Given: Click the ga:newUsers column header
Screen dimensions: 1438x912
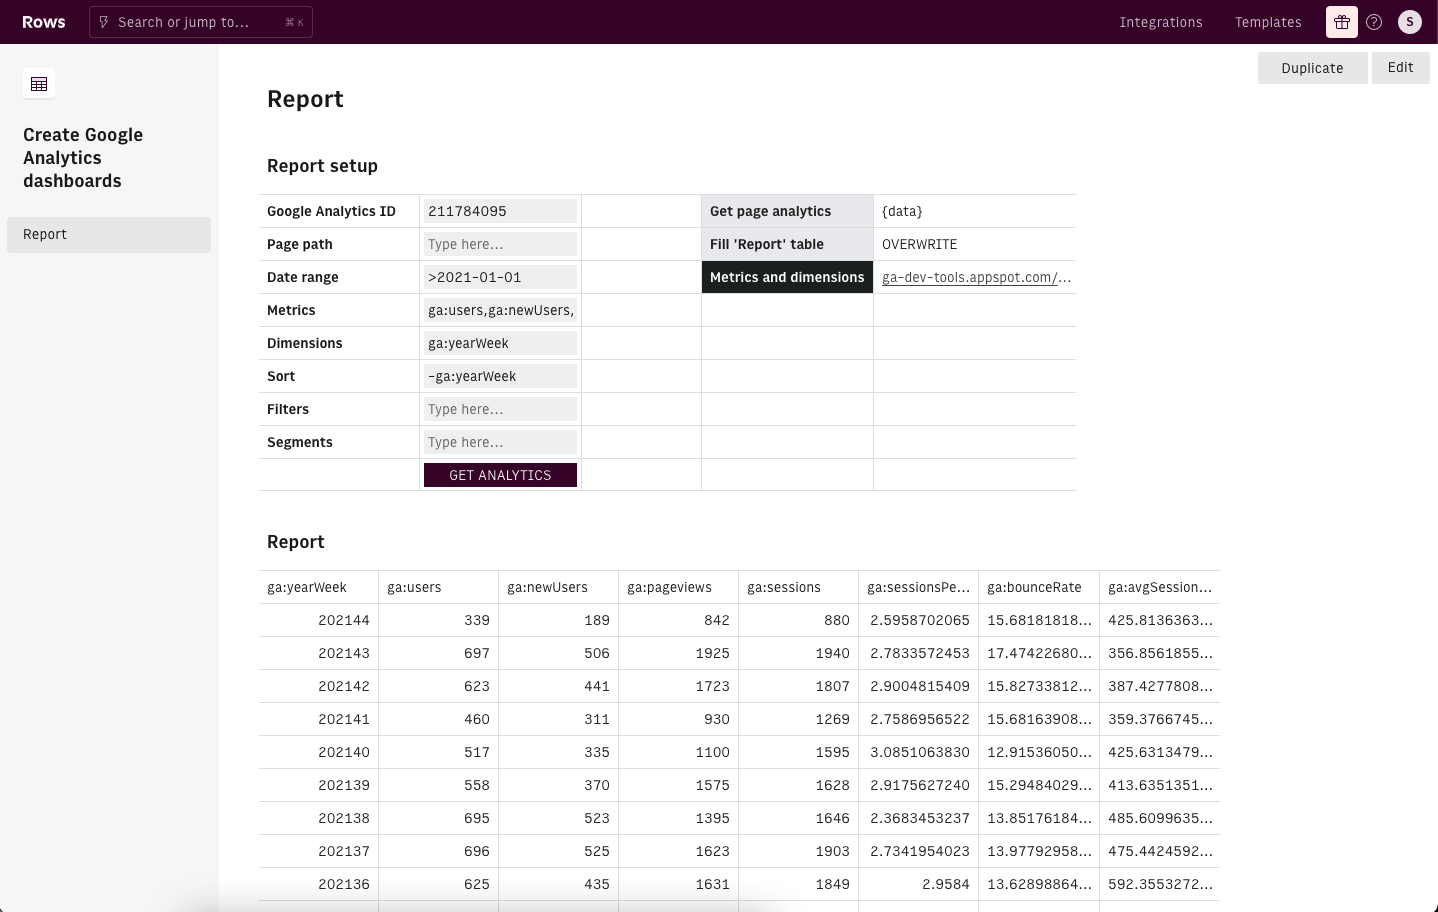Looking at the screenshot, I should 558,587.
